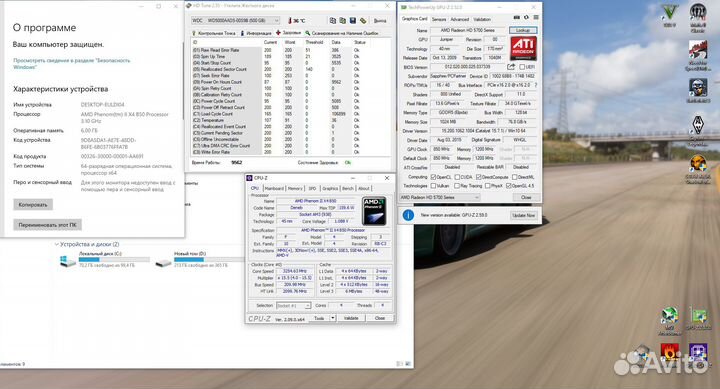The height and width of the screenshot is (389, 720).
Task: Open the GPU-Z graphics card selection dropdown
Action: coord(439,197)
